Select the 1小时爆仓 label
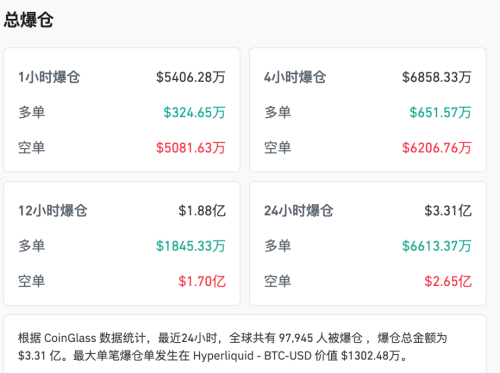 coord(49,77)
